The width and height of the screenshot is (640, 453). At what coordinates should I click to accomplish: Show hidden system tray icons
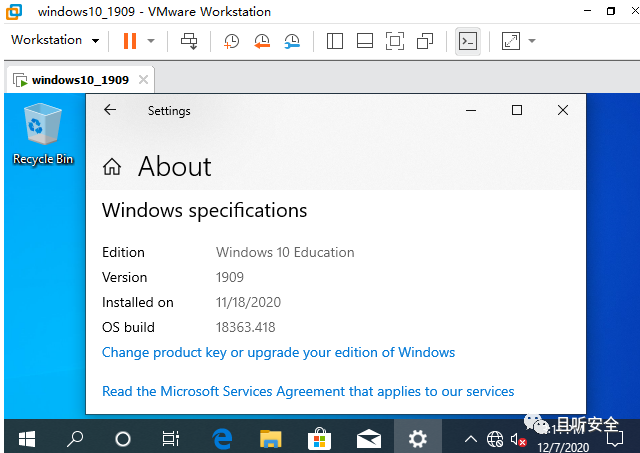pos(471,439)
